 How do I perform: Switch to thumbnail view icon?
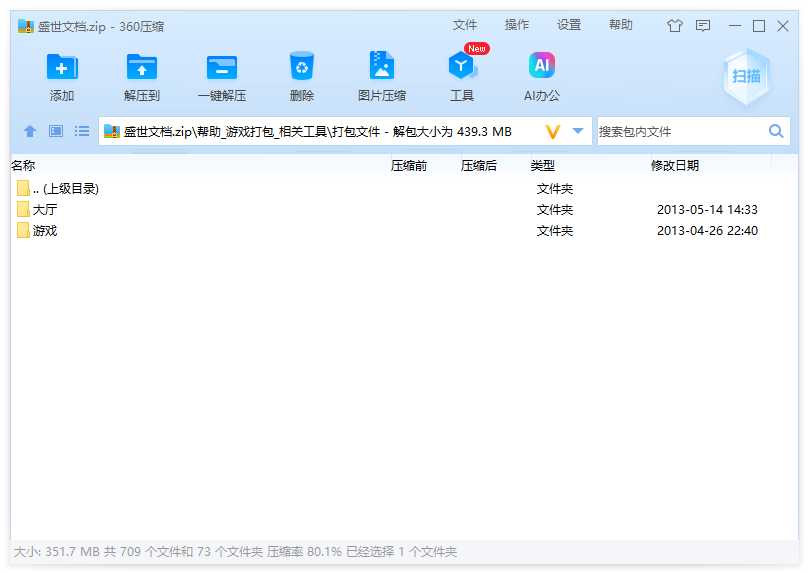click(x=56, y=131)
